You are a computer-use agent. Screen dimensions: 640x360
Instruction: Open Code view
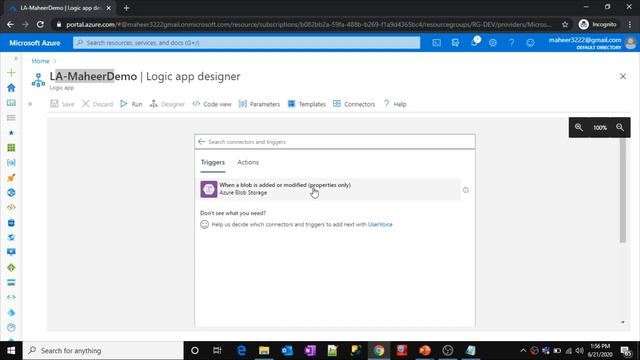coord(212,104)
